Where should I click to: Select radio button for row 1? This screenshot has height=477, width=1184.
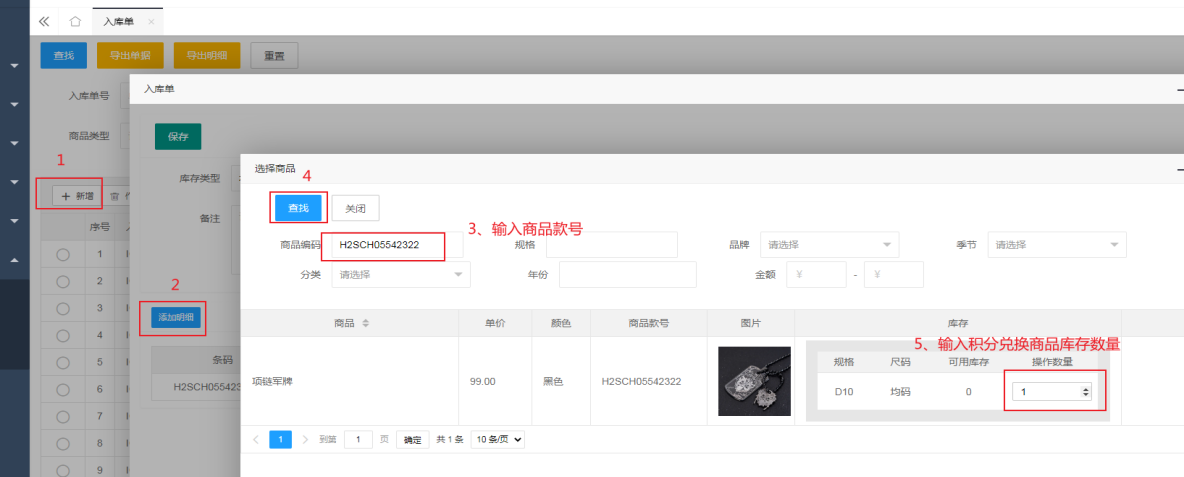click(x=63, y=254)
